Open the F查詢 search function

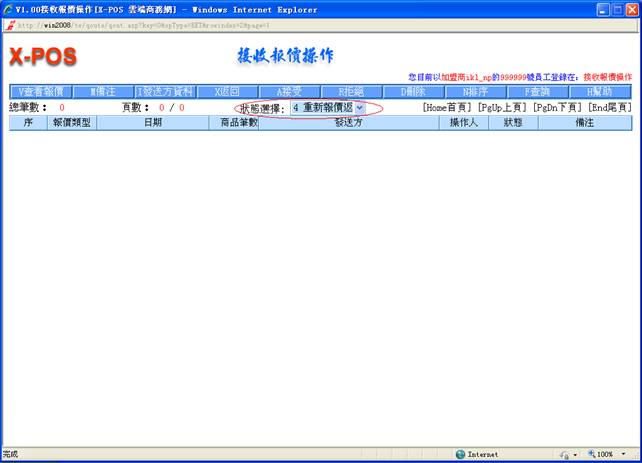[x=537, y=91]
